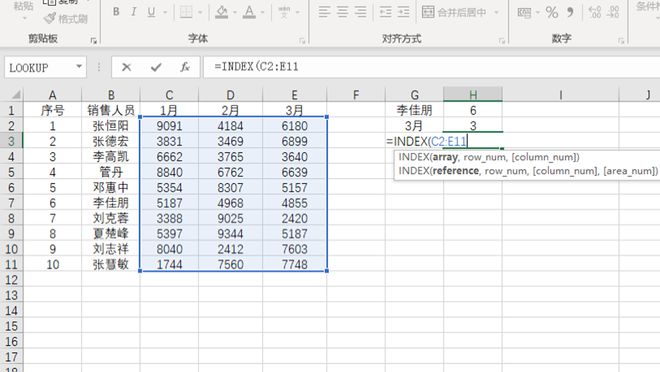Image resolution: width=660 pixels, height=372 pixels.
Task: Click formula bar with =INDEX(C2:E11
Action: (x=431, y=67)
